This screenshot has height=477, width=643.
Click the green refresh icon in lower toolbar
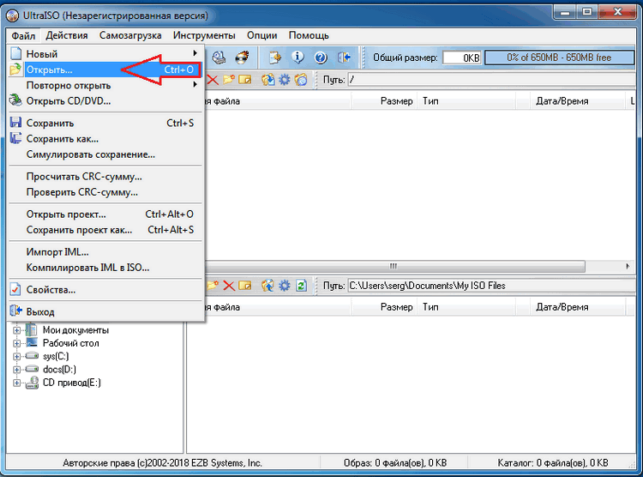(301, 285)
